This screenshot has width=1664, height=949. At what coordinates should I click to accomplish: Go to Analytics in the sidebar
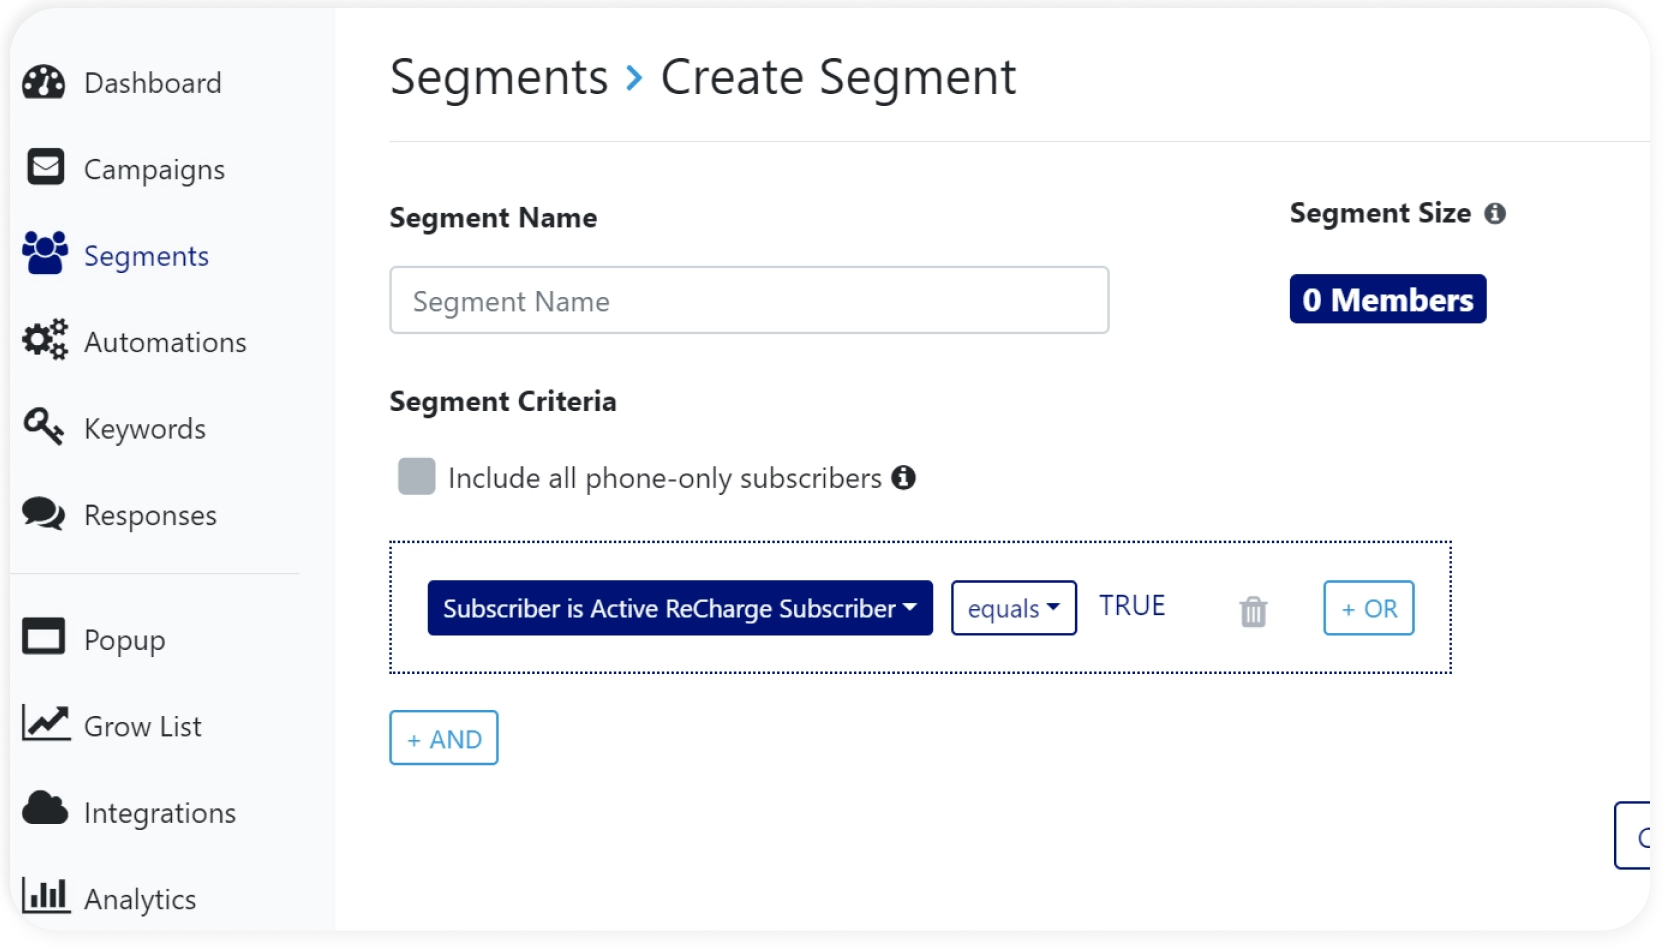point(139,899)
